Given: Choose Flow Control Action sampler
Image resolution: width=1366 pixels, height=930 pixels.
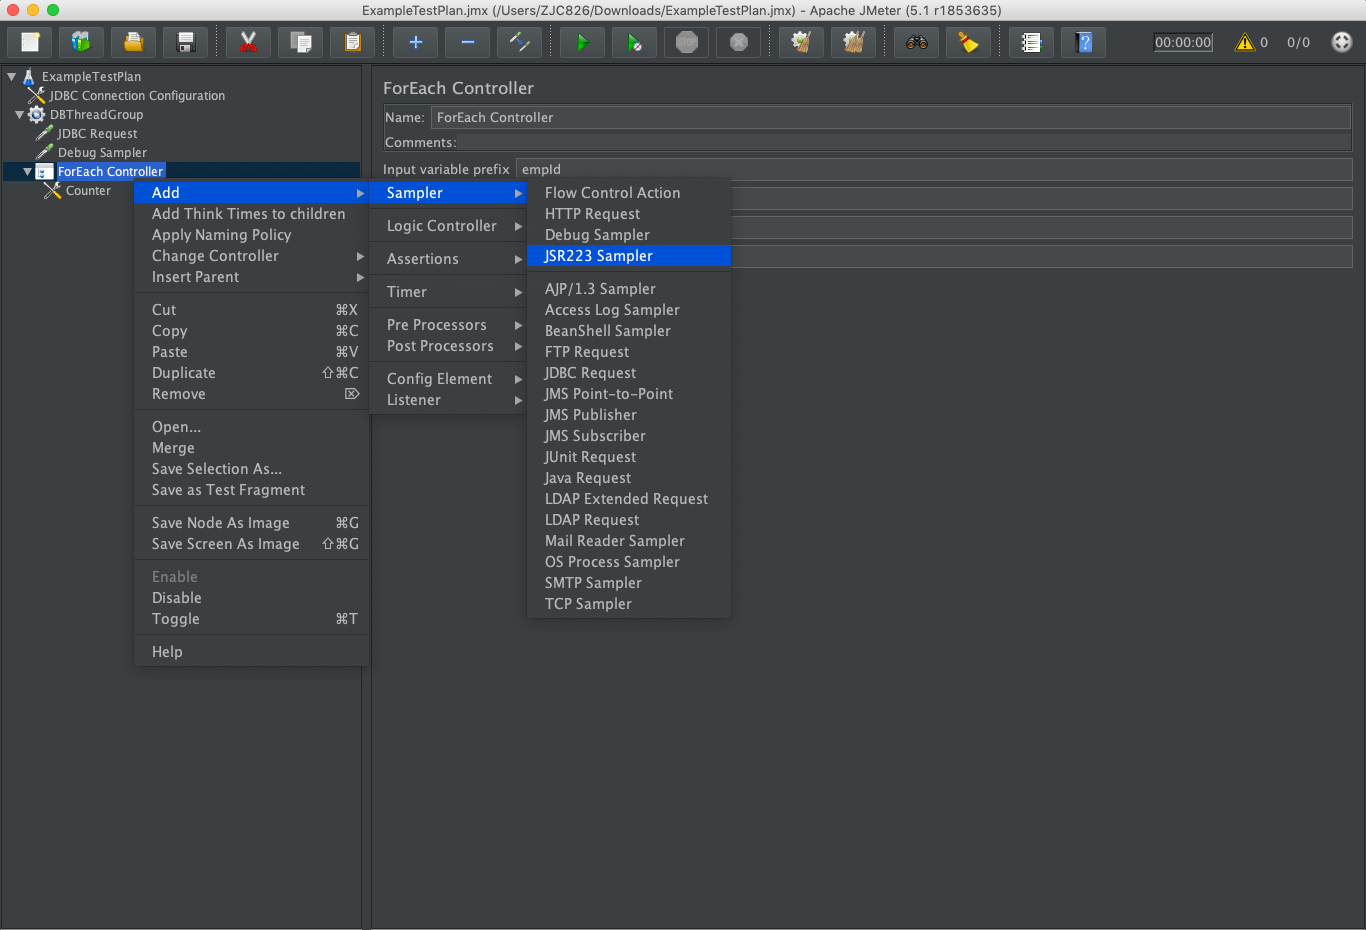Looking at the screenshot, I should [x=629, y=193].
